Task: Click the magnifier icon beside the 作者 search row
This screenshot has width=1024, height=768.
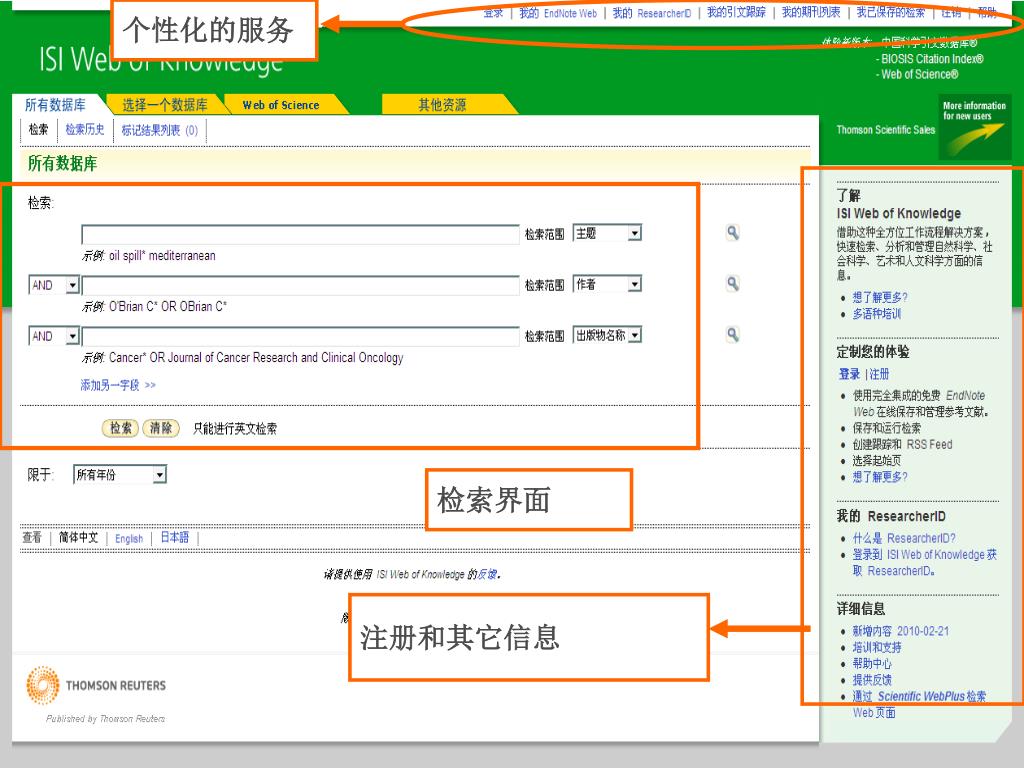Action: (x=733, y=284)
